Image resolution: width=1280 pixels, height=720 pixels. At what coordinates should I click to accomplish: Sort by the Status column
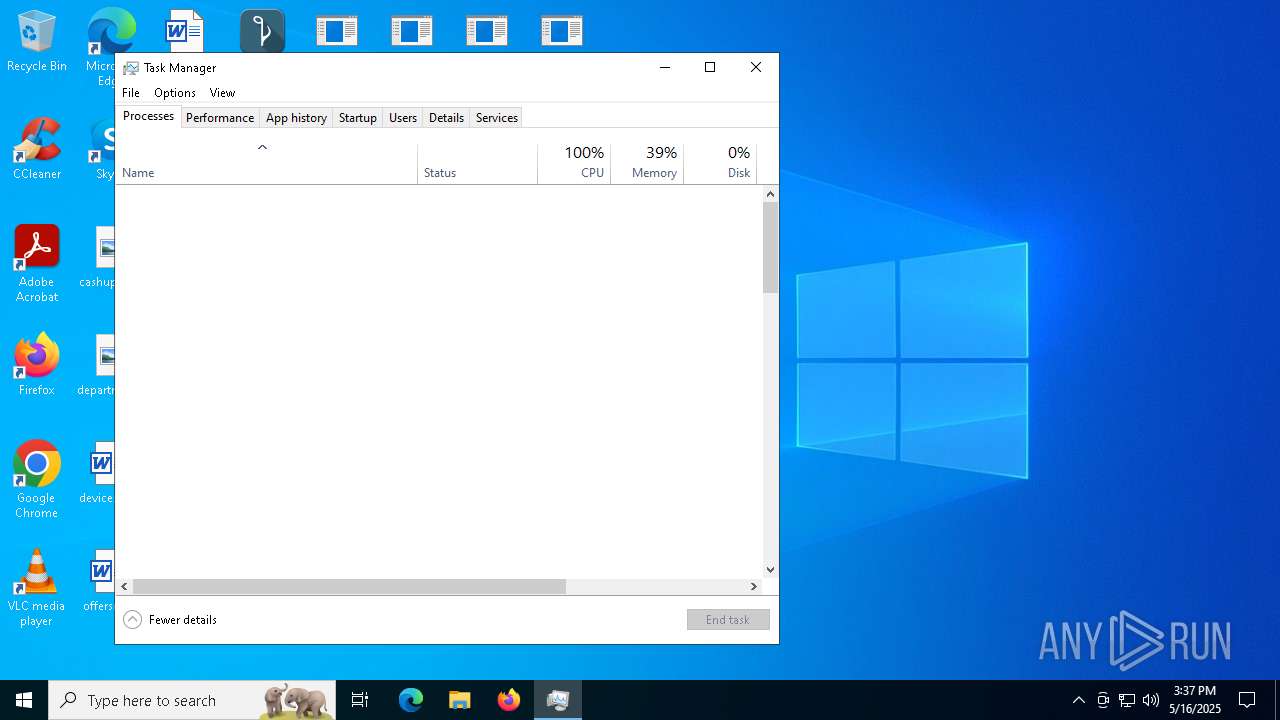tap(478, 163)
